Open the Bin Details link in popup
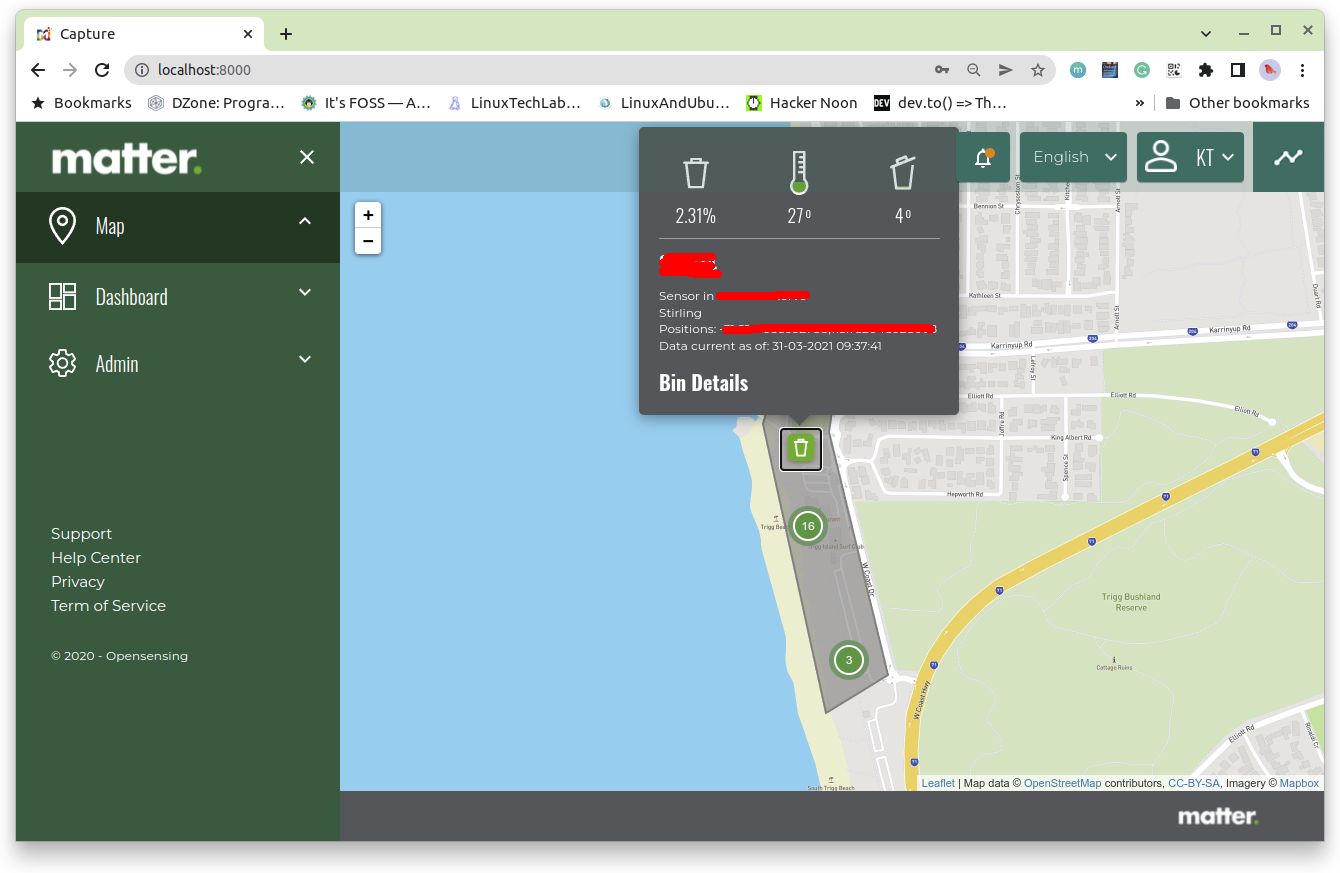This screenshot has height=873, width=1340. point(703,383)
